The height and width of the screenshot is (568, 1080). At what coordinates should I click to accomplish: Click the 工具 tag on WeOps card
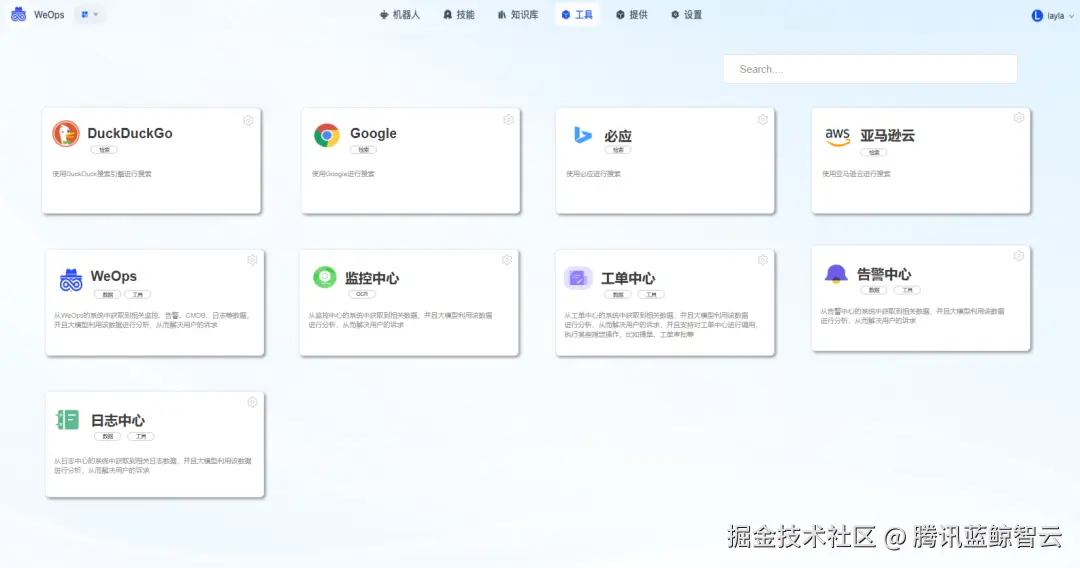coord(138,295)
